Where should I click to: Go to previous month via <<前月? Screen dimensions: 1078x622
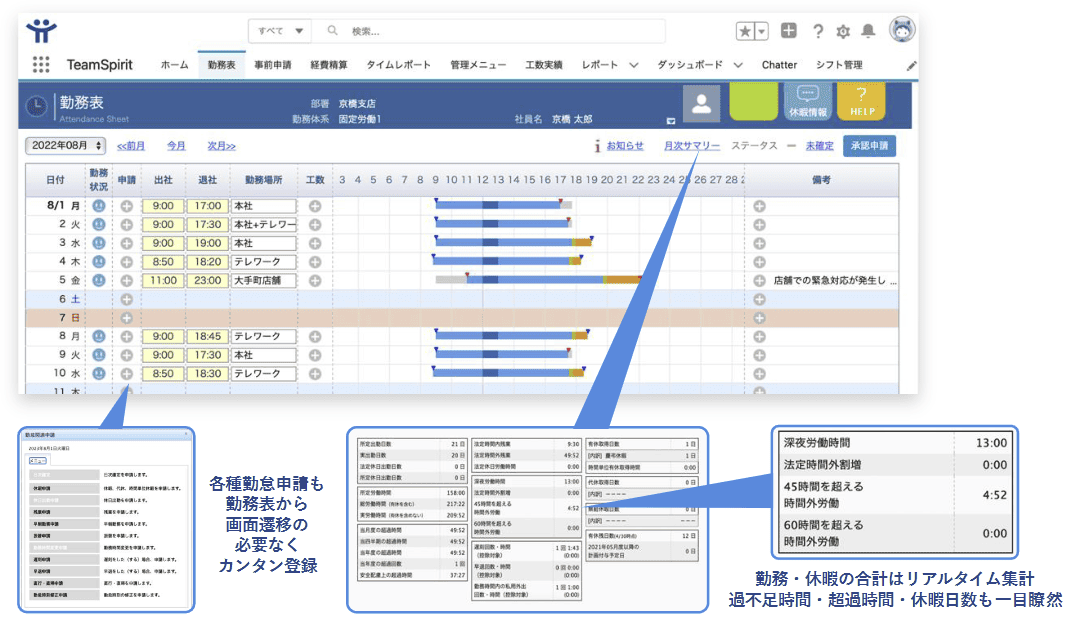pyautogui.click(x=130, y=146)
